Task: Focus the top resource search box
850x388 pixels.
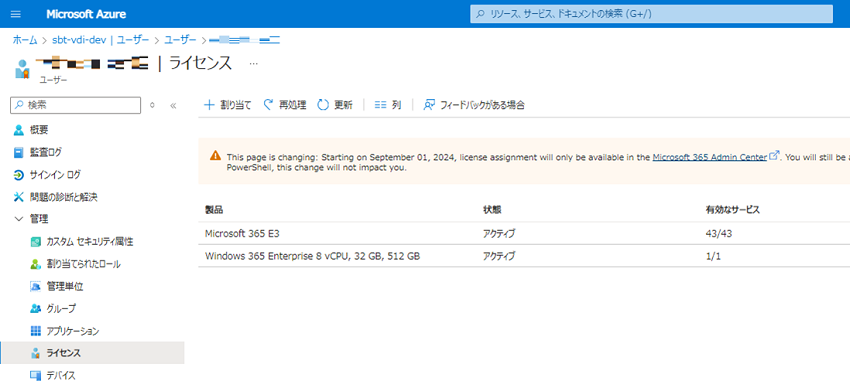Action: click(651, 14)
